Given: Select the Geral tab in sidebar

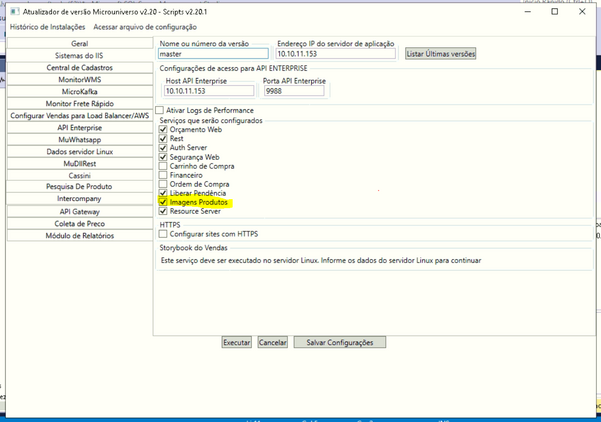Looking at the screenshot, I should 80,44.
